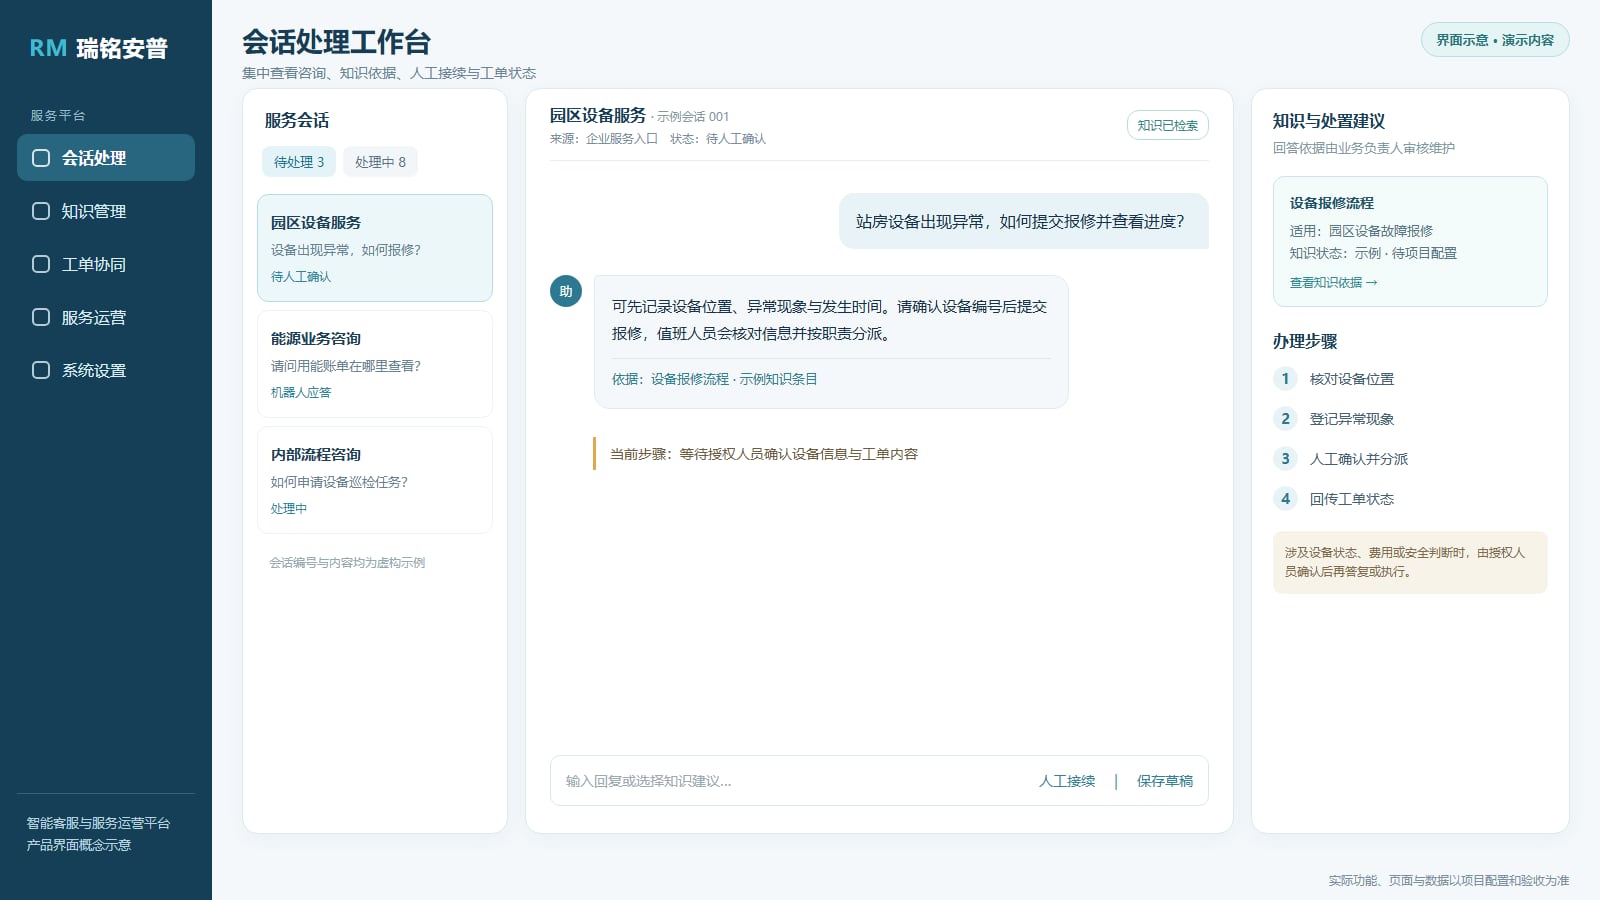Click 人工接续 button
The height and width of the screenshot is (900, 1600).
[1067, 781]
